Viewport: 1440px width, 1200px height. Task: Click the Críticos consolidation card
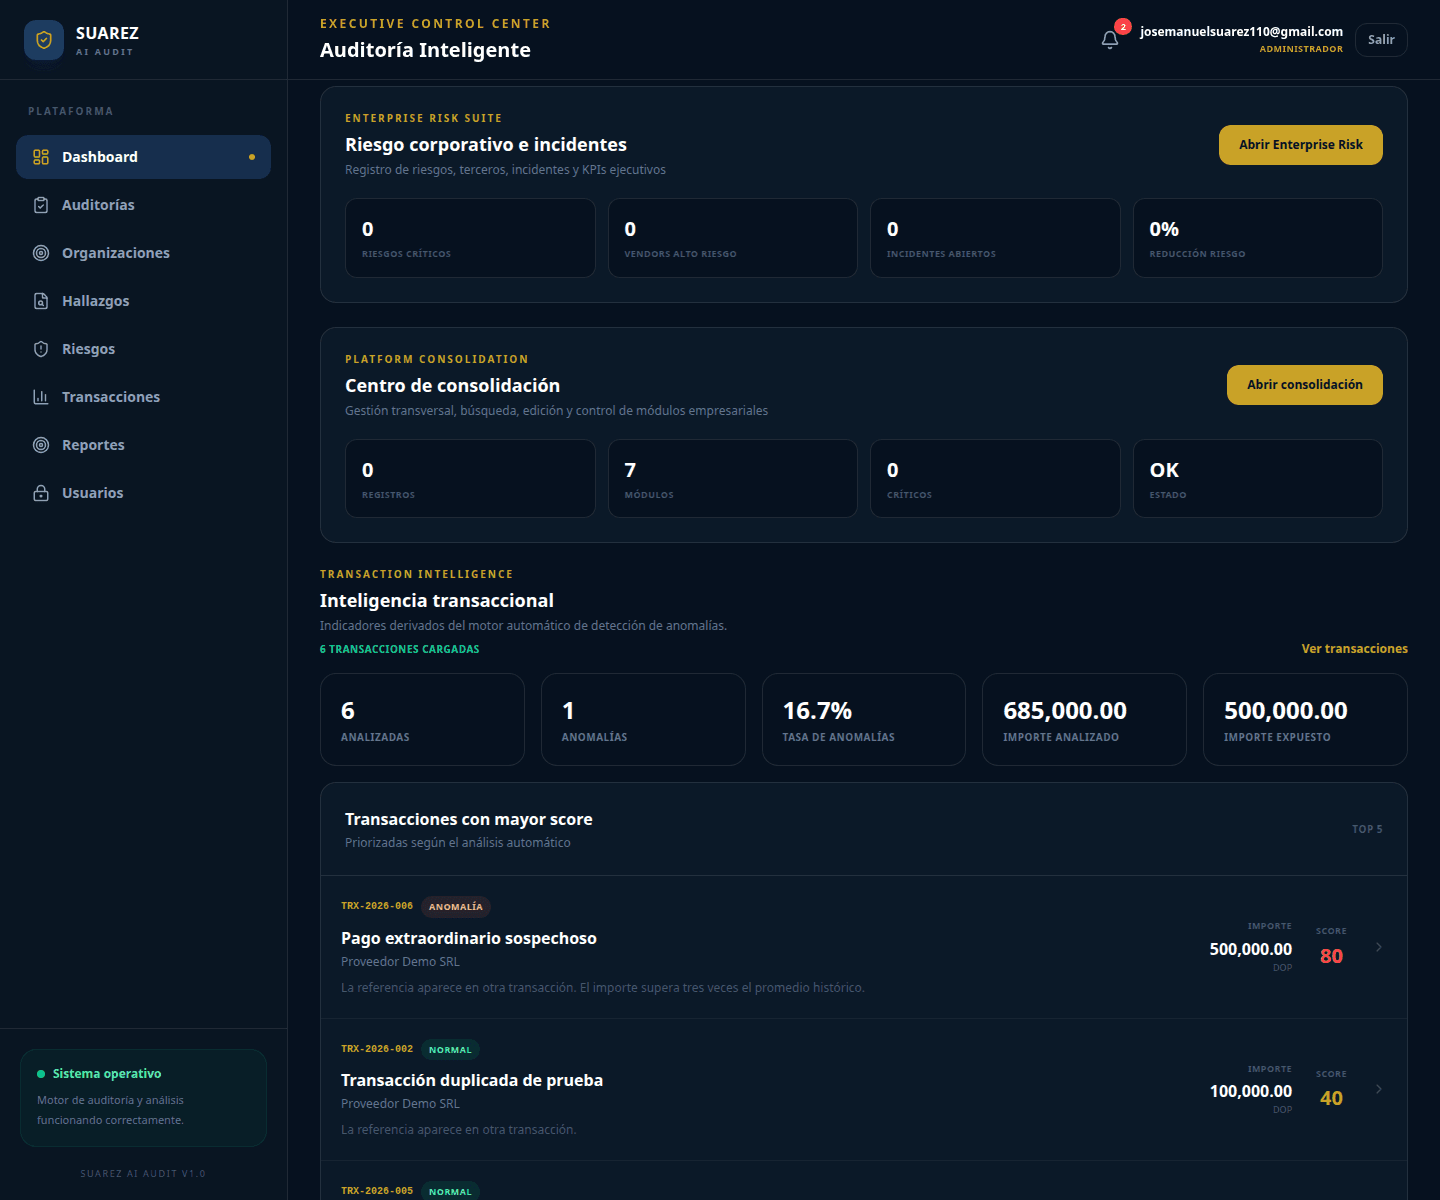tap(995, 479)
